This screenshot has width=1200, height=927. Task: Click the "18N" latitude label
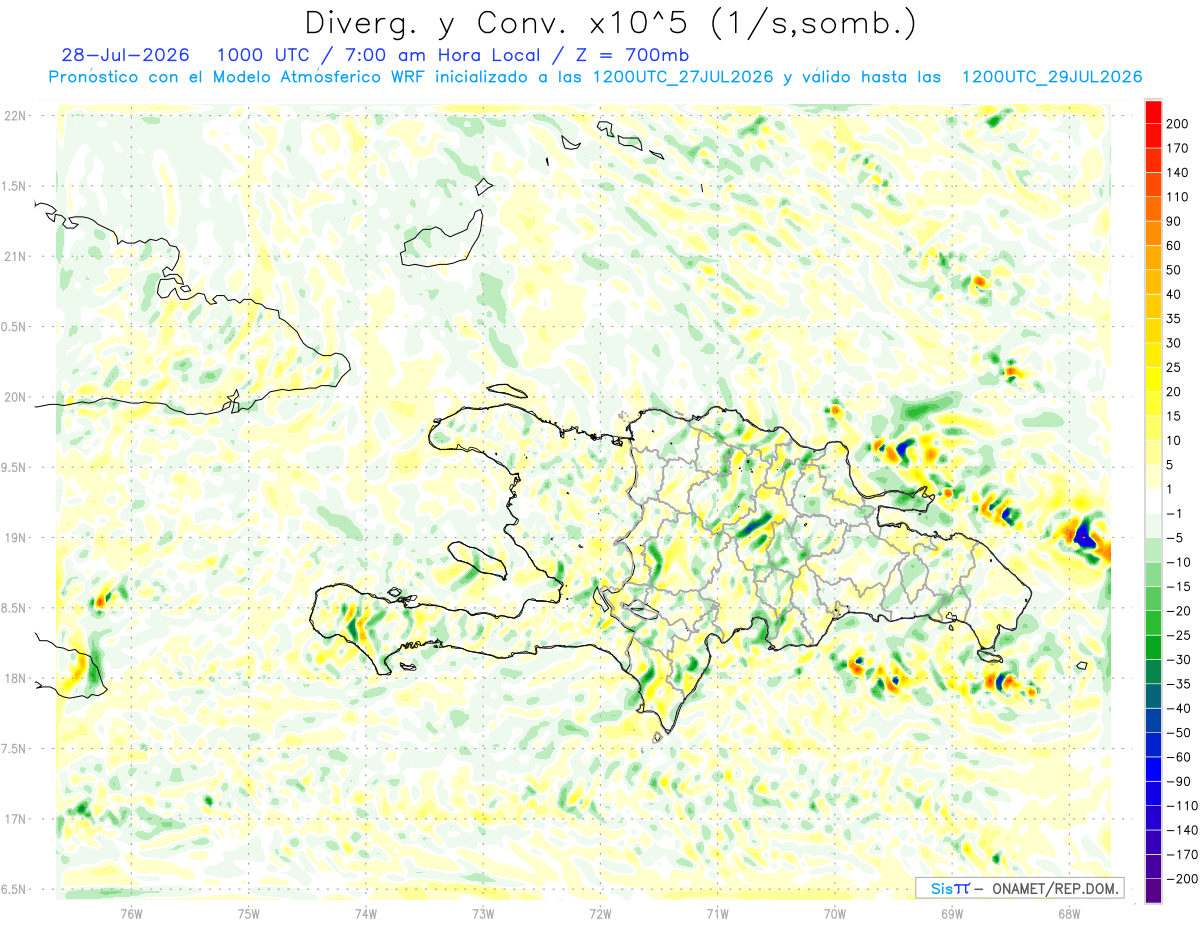[x=15, y=678]
